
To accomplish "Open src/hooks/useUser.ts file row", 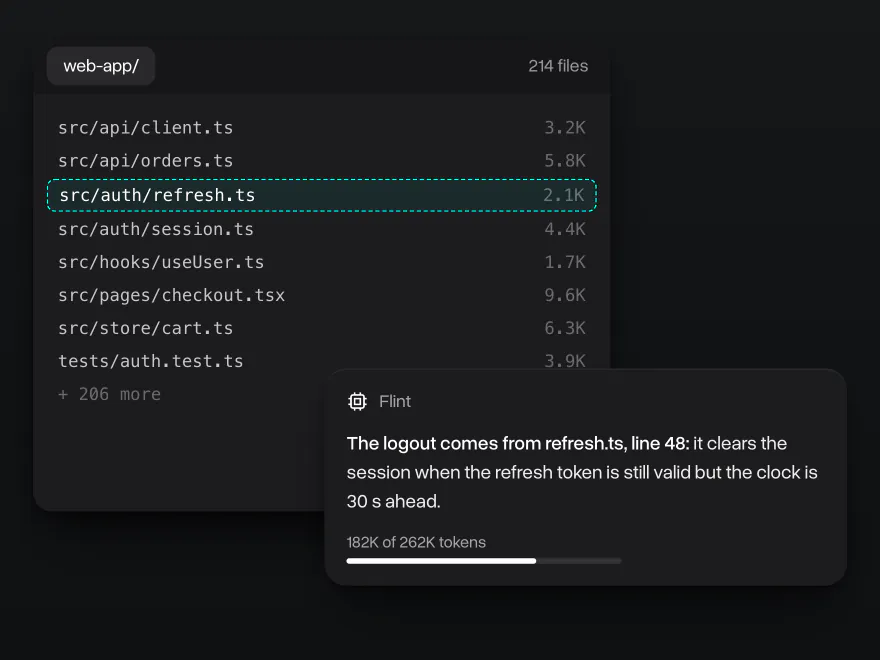I will point(322,262).
